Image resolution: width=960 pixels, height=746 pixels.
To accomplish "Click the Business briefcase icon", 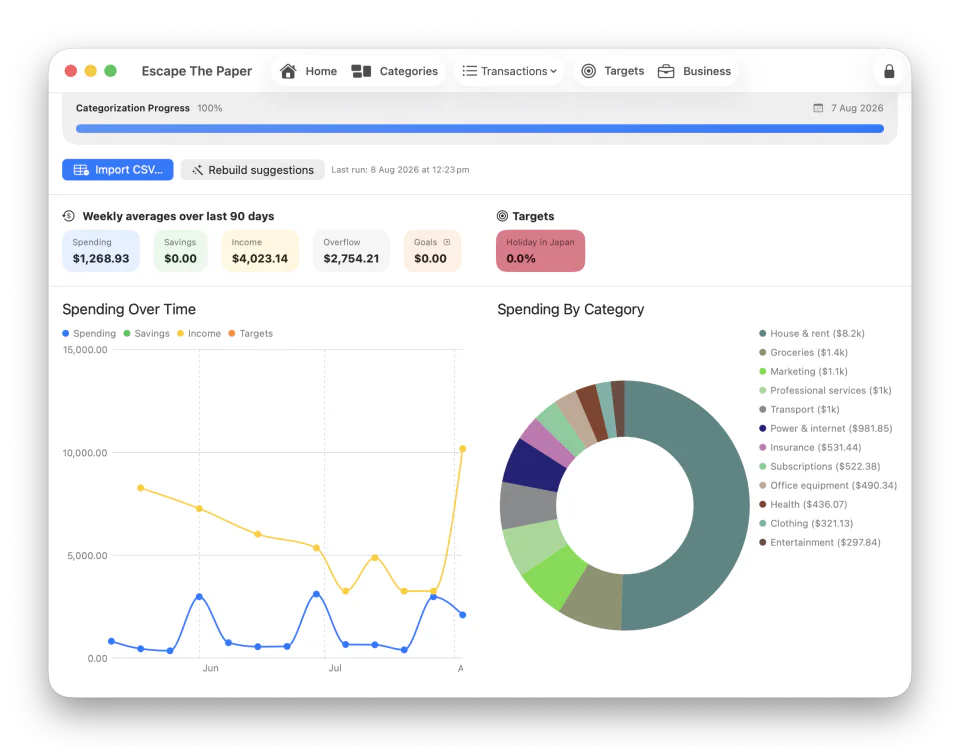I will 666,72.
